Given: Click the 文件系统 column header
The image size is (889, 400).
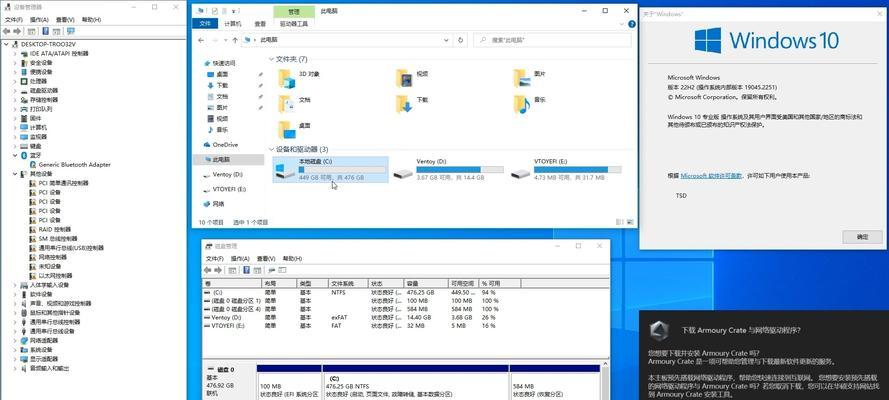Looking at the screenshot, I should click(348, 283).
